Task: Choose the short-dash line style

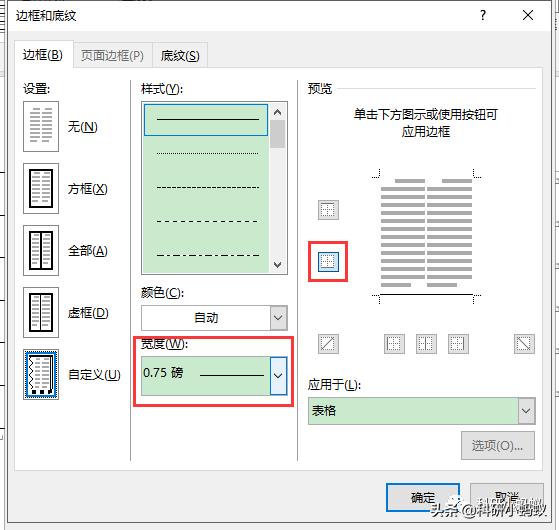Action: (x=206, y=187)
